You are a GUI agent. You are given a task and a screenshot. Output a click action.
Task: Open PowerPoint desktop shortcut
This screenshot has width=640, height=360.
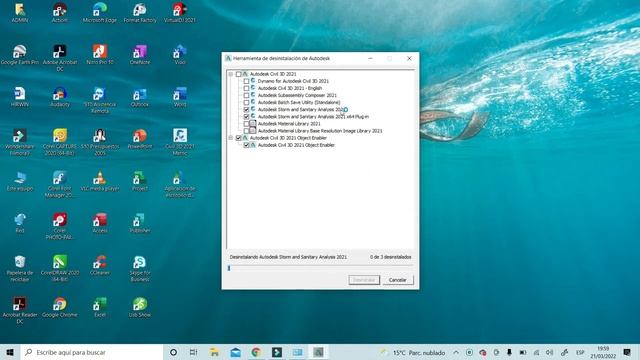[x=140, y=139]
